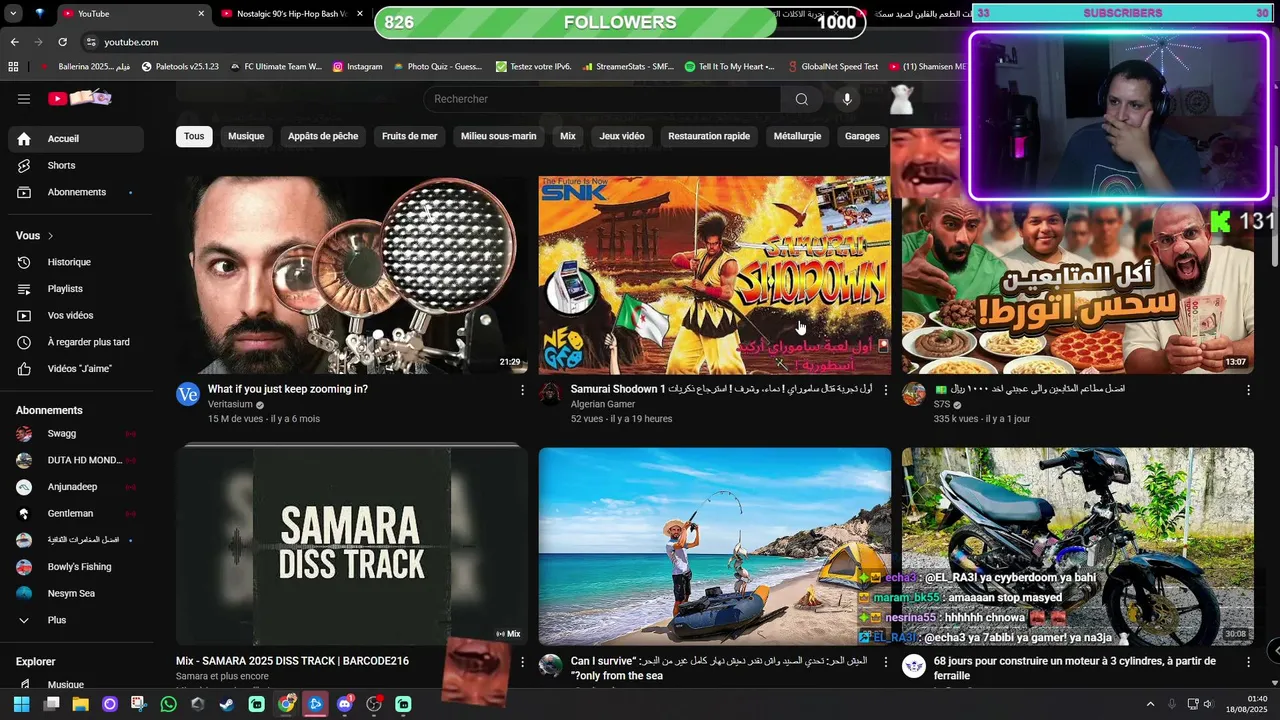Click the YouTube logo in header
Screen dimensions: 1280x720
(x=79, y=98)
